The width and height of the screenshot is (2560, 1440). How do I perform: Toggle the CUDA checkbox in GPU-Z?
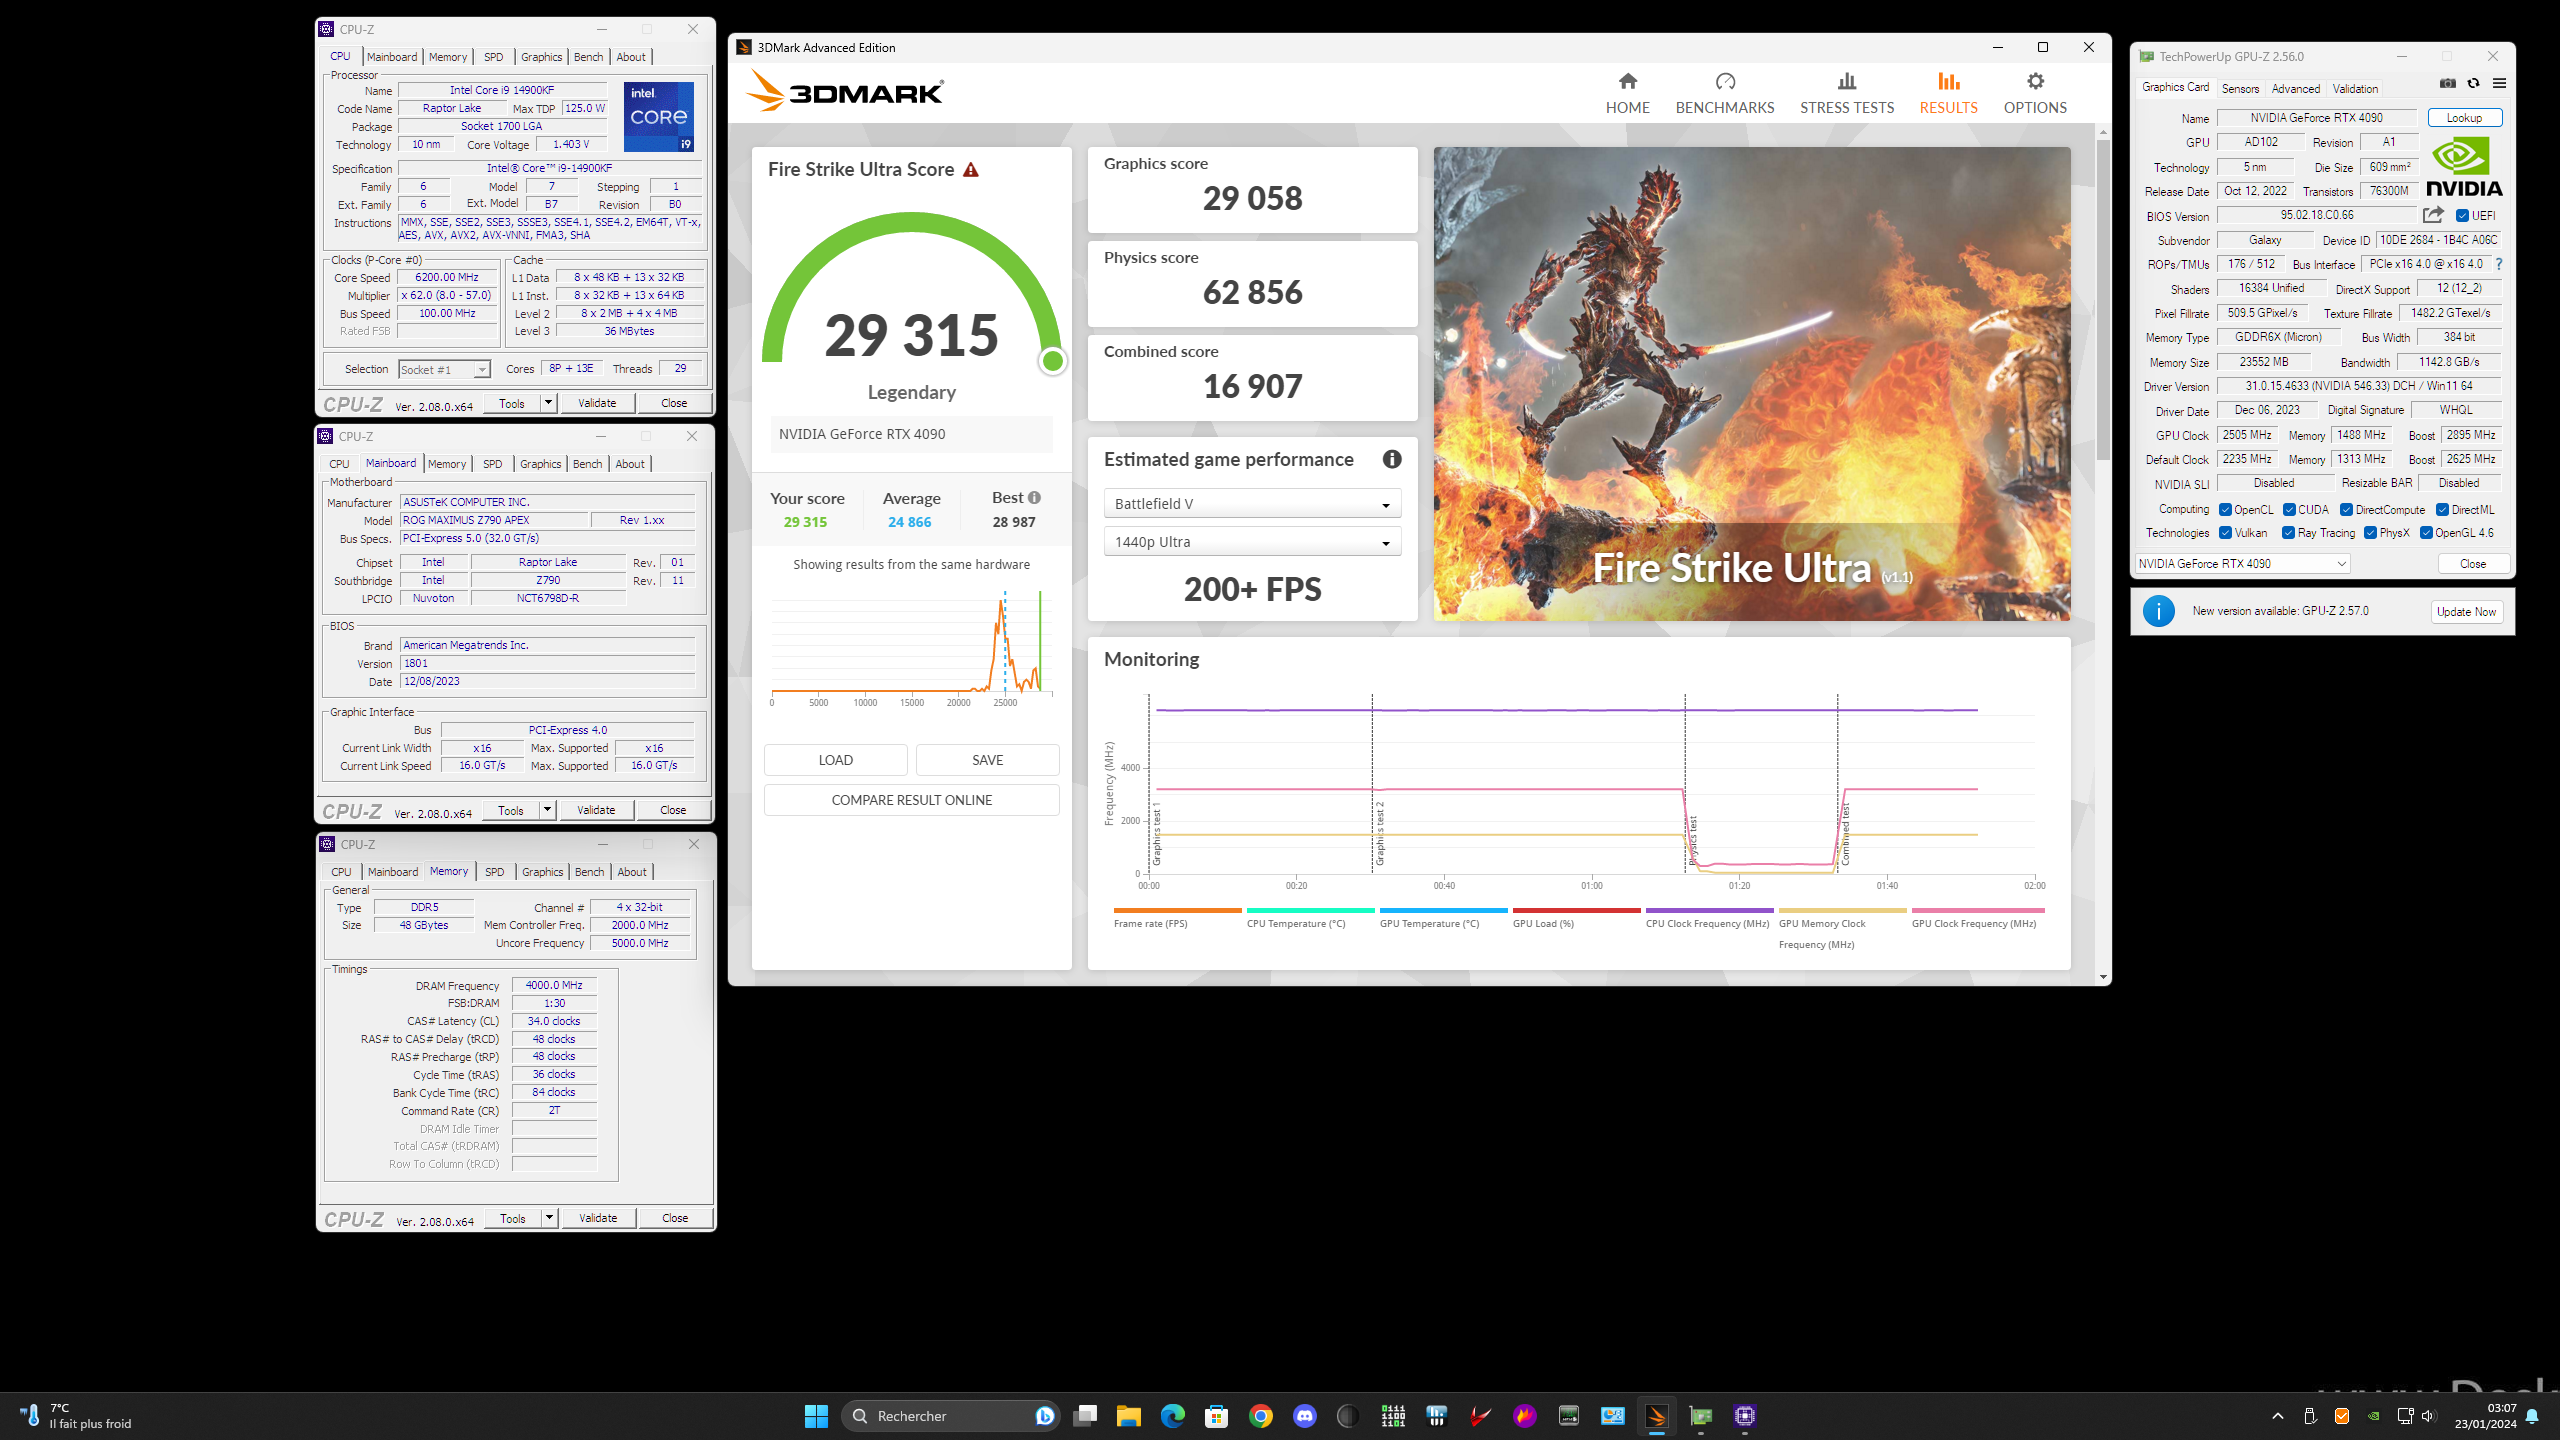click(2289, 510)
